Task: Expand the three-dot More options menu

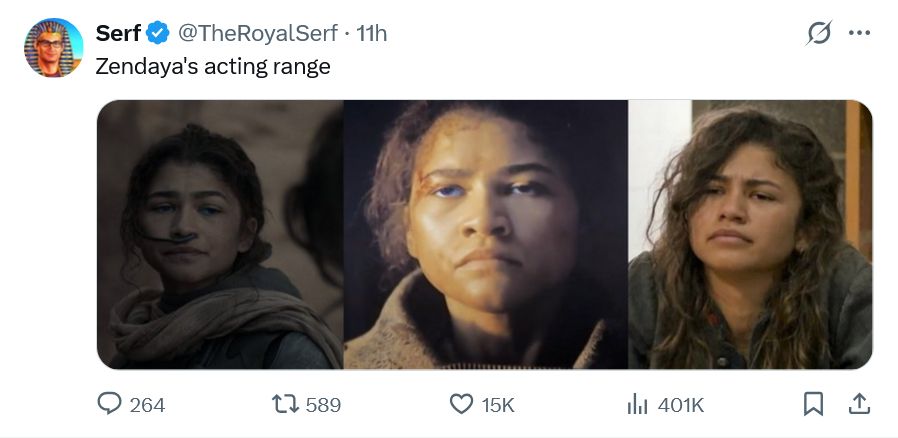Action: [x=859, y=33]
